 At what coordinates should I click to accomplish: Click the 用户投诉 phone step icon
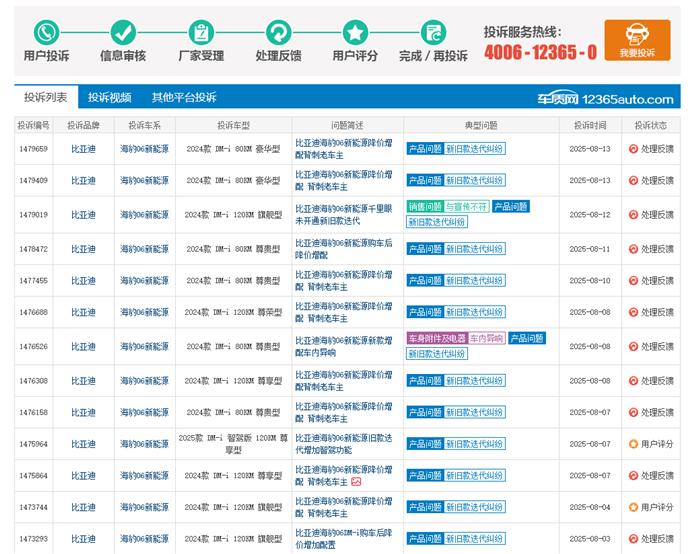tap(46, 32)
